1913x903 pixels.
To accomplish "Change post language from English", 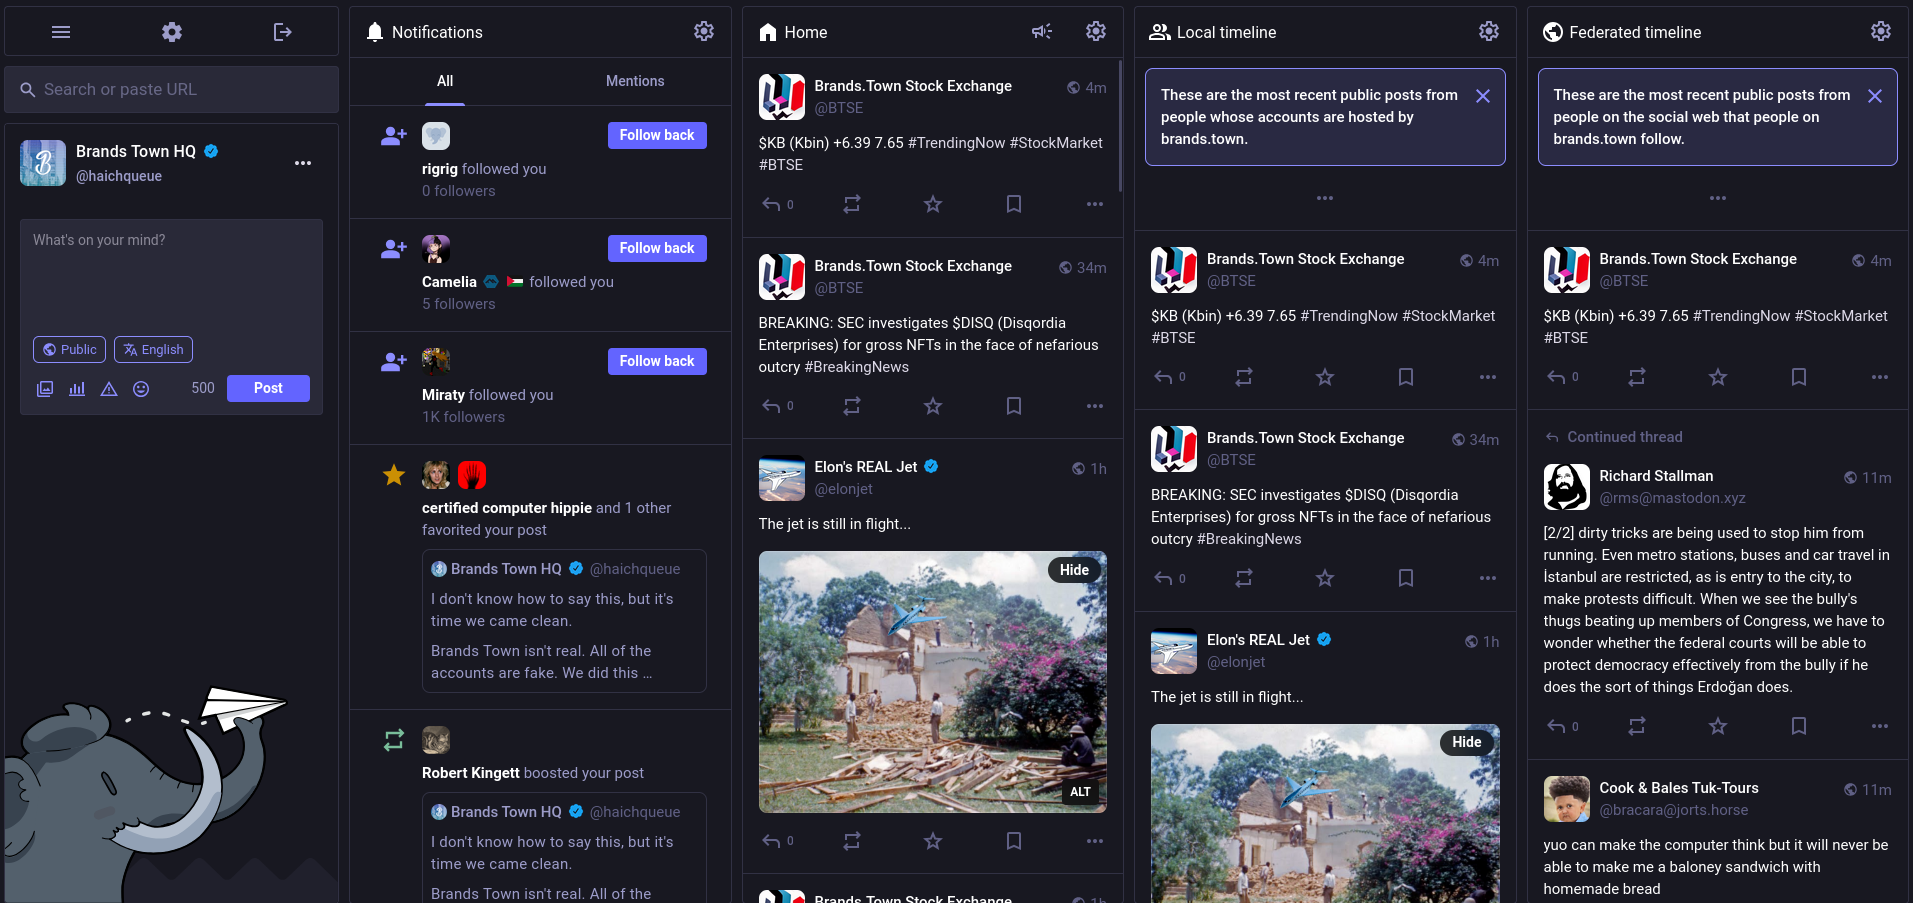I will point(153,349).
